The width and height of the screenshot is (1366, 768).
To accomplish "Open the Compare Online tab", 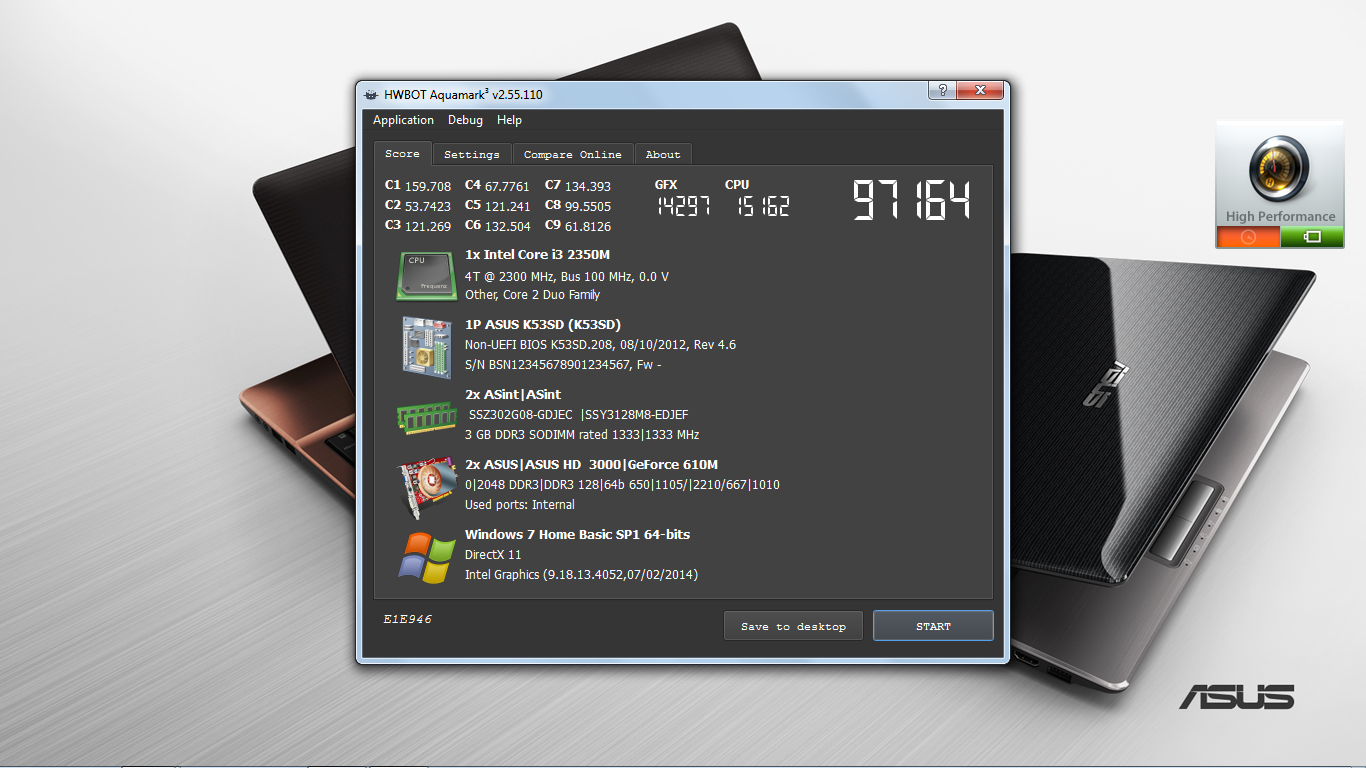I will [573, 155].
